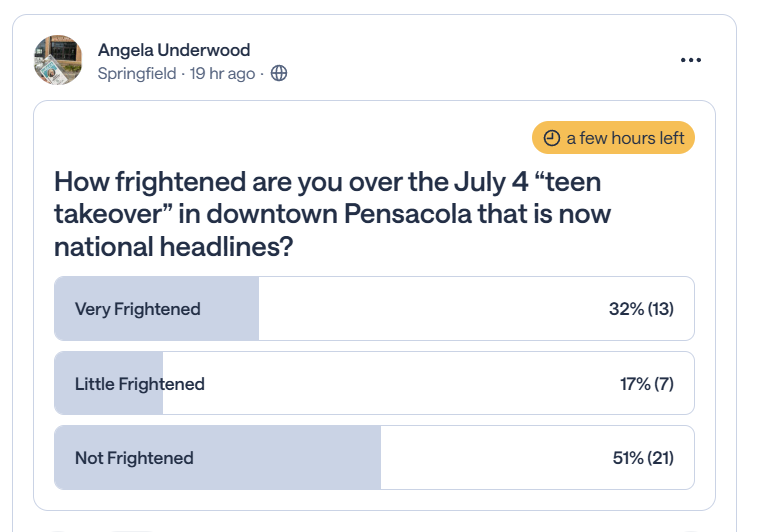Viewport: 766px width, 532px height.
Task: Click the clock icon in the time-left badge
Action: coord(552,138)
